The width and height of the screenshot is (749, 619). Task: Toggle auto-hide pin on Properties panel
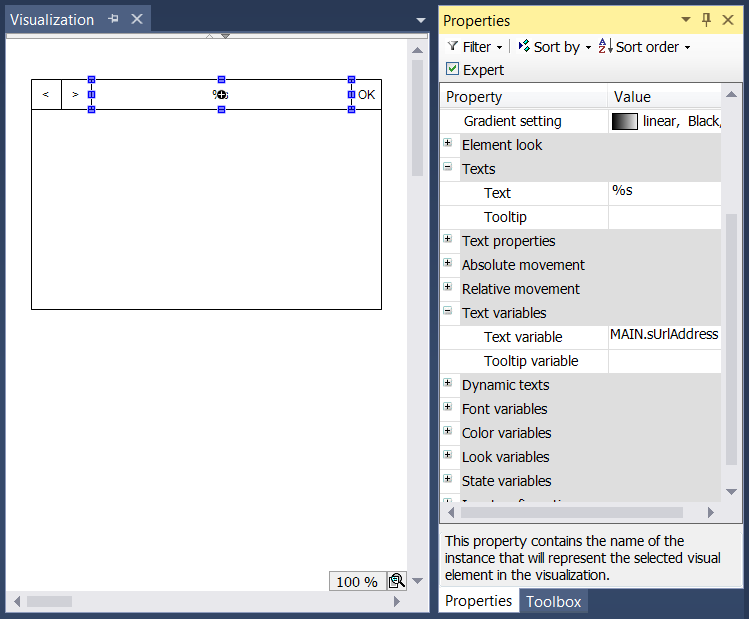[x=706, y=20]
